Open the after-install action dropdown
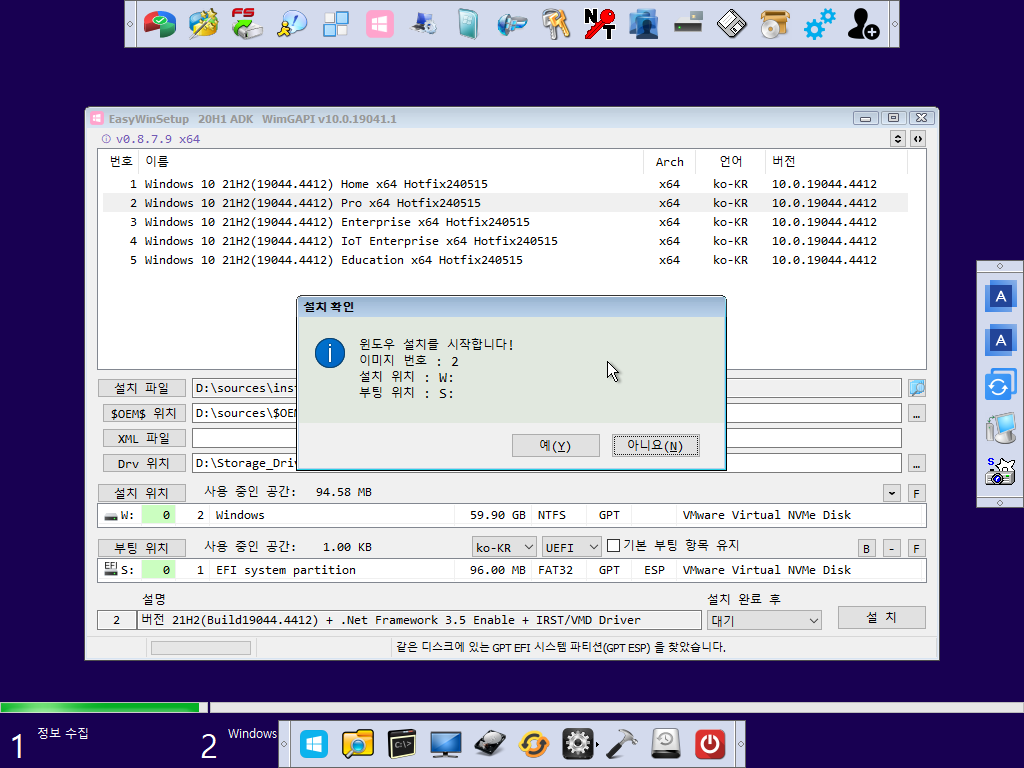Screen dimensions: 1024x768 (764, 620)
